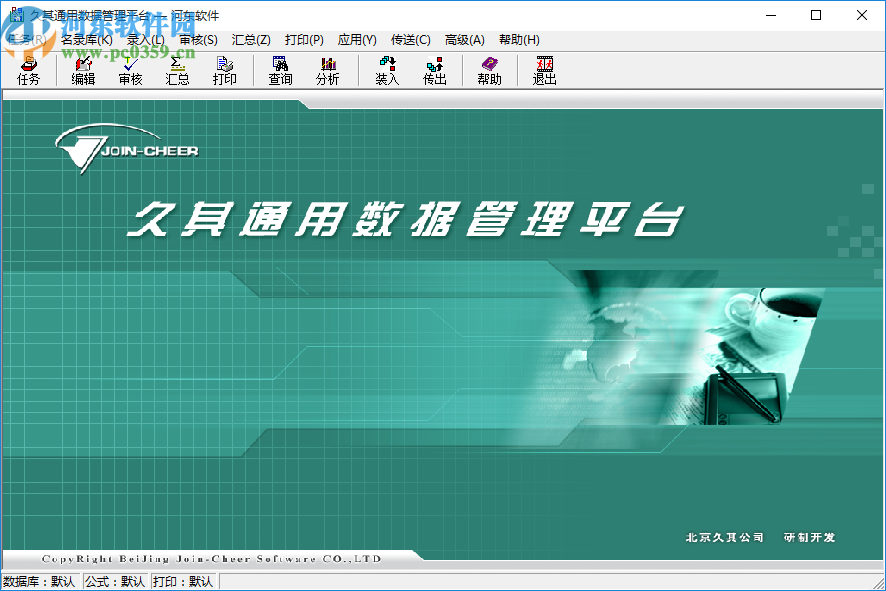The height and width of the screenshot is (591, 886).
Task: Click status bar entry 数据库：默认
Action: pos(40,581)
